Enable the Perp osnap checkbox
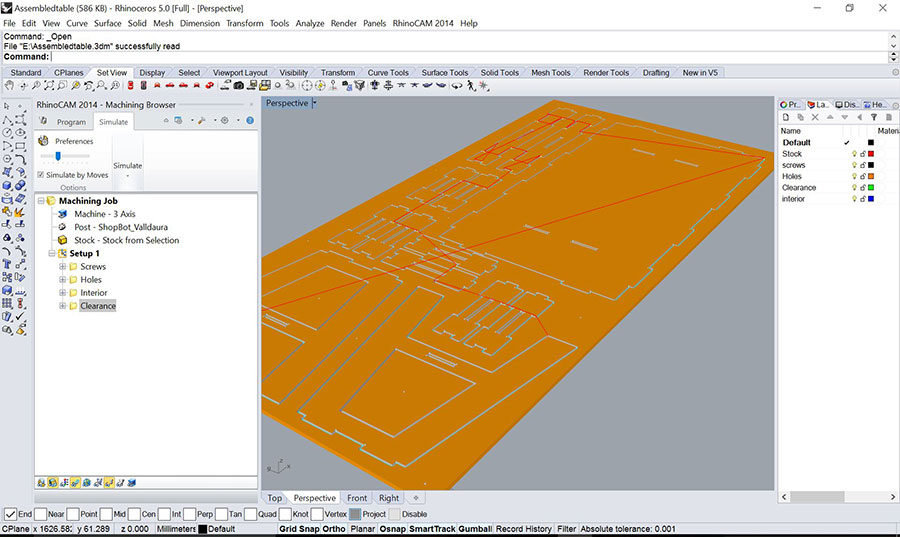Viewport: 900px width, 537px height. point(189,514)
